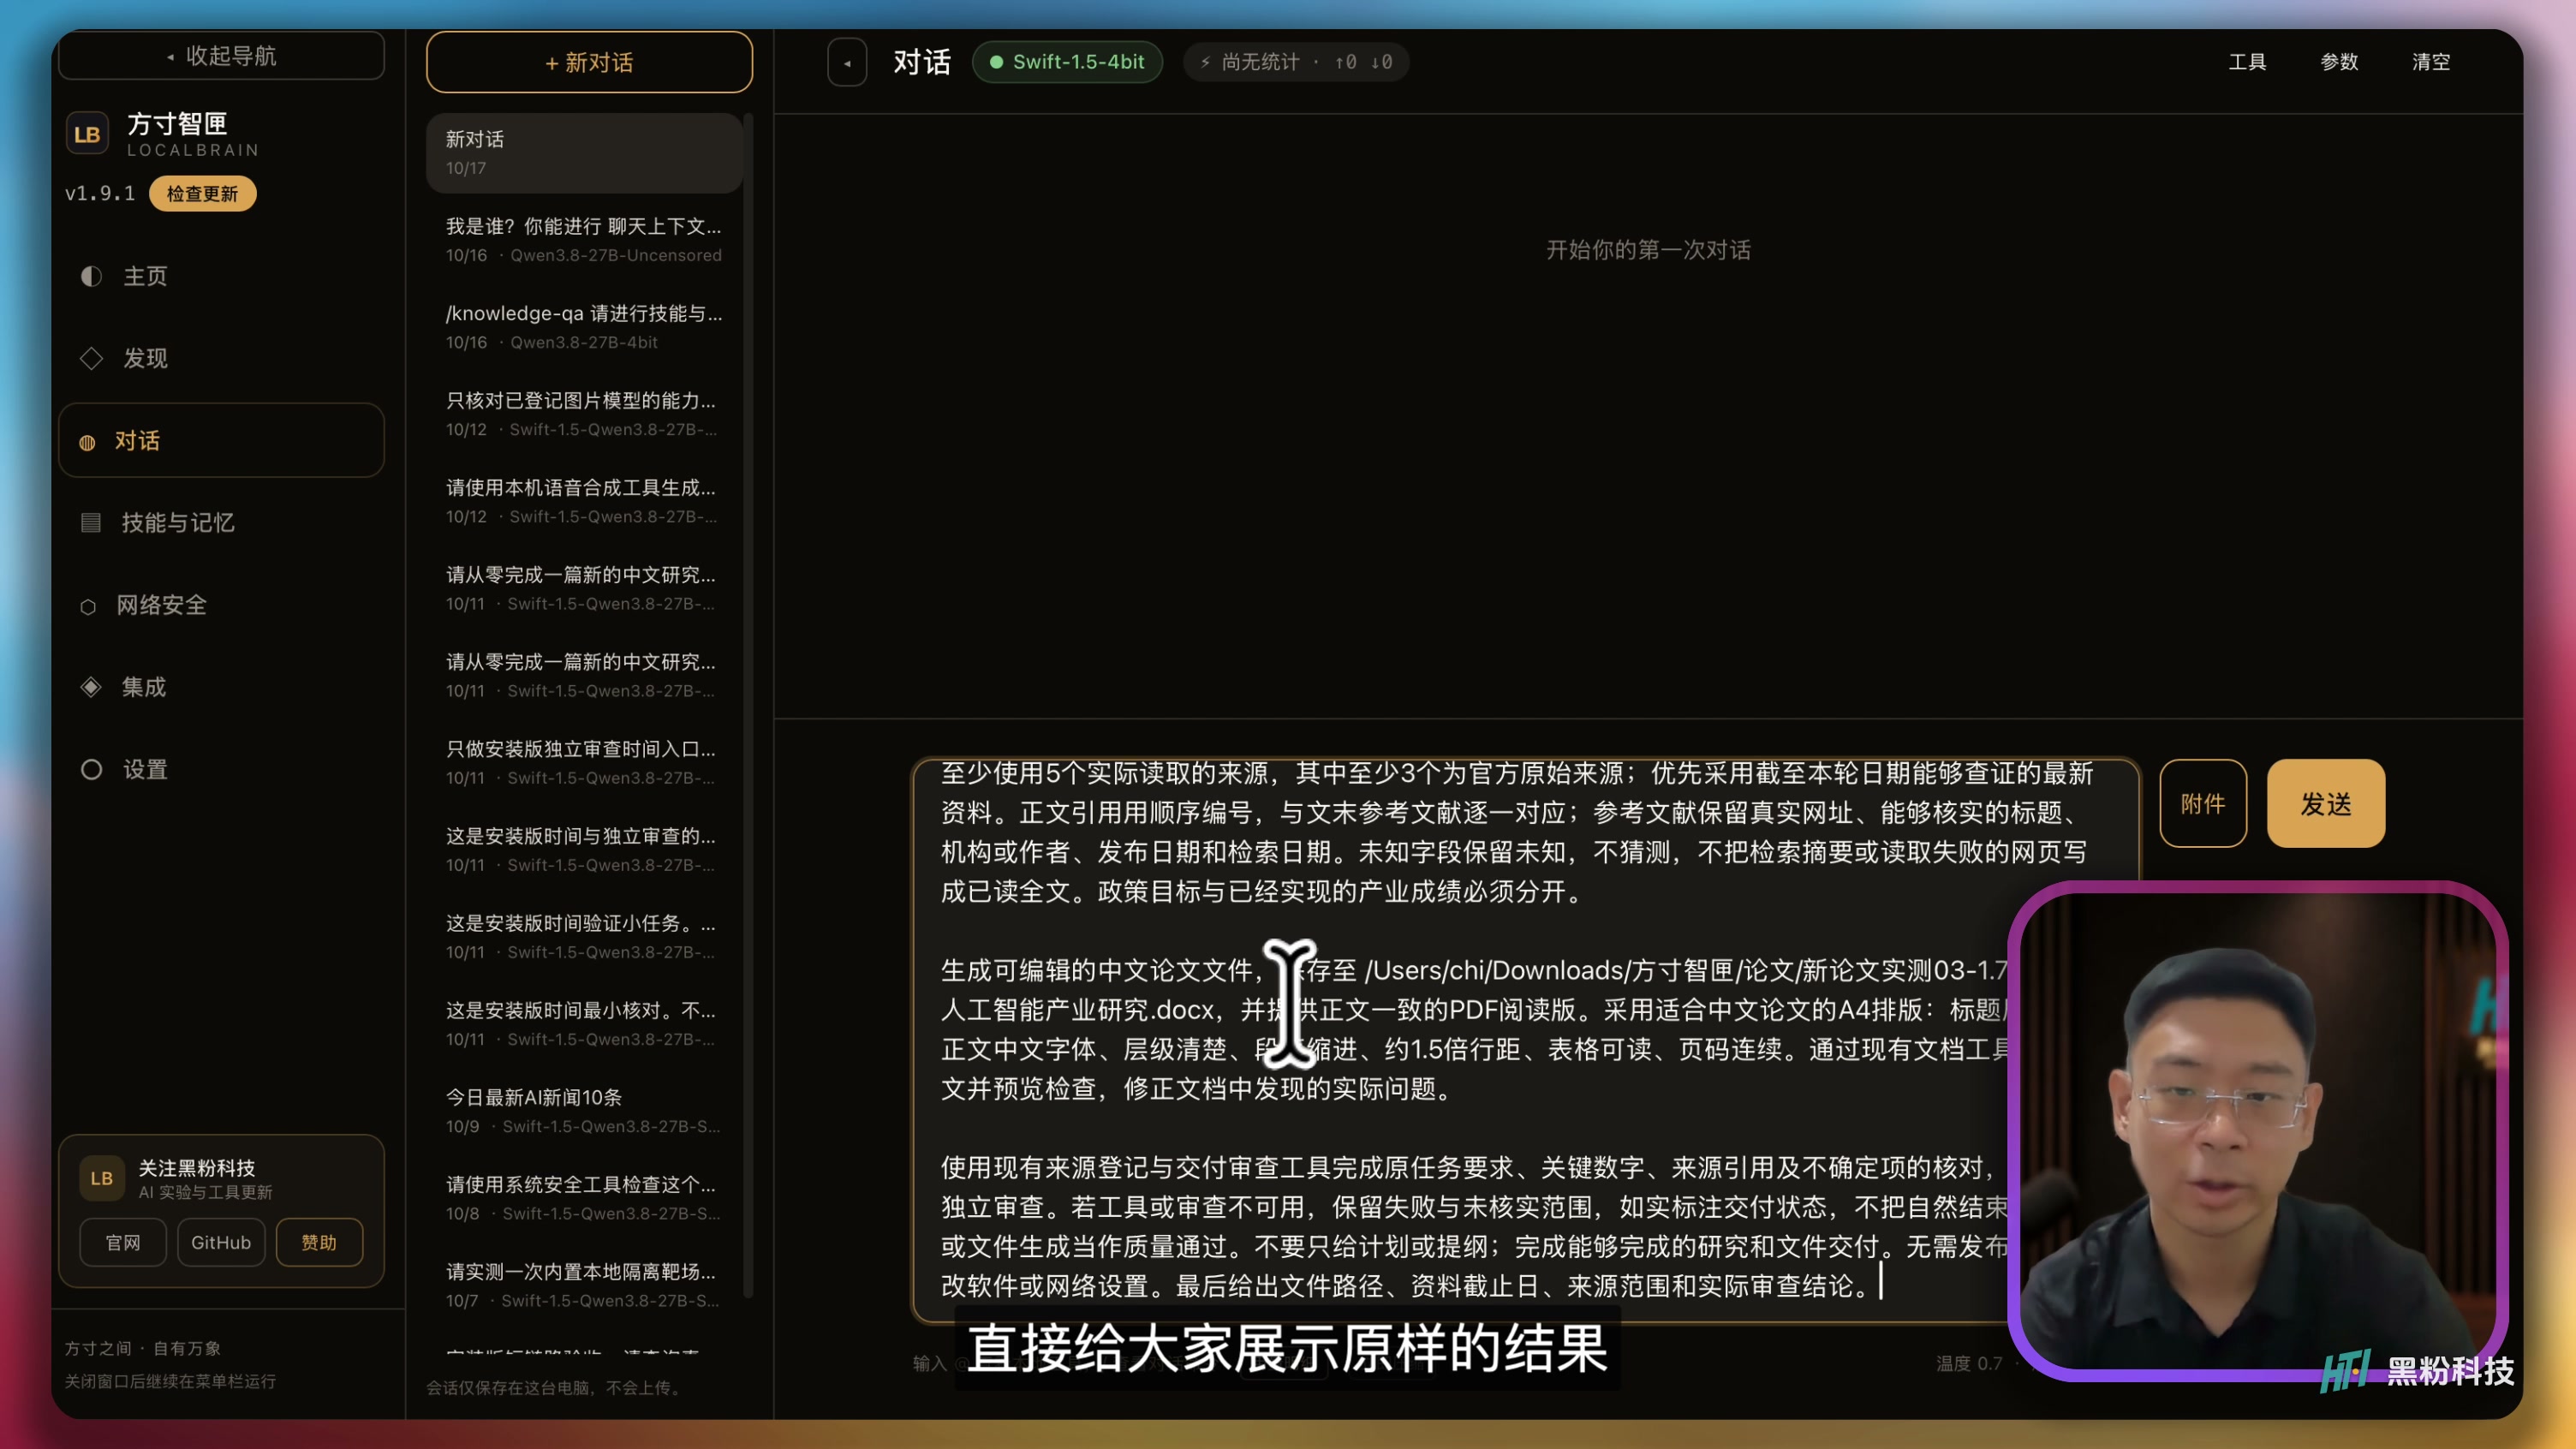Open the /knowledge-qa conversation
The image size is (2576, 1449).
click(x=584, y=326)
